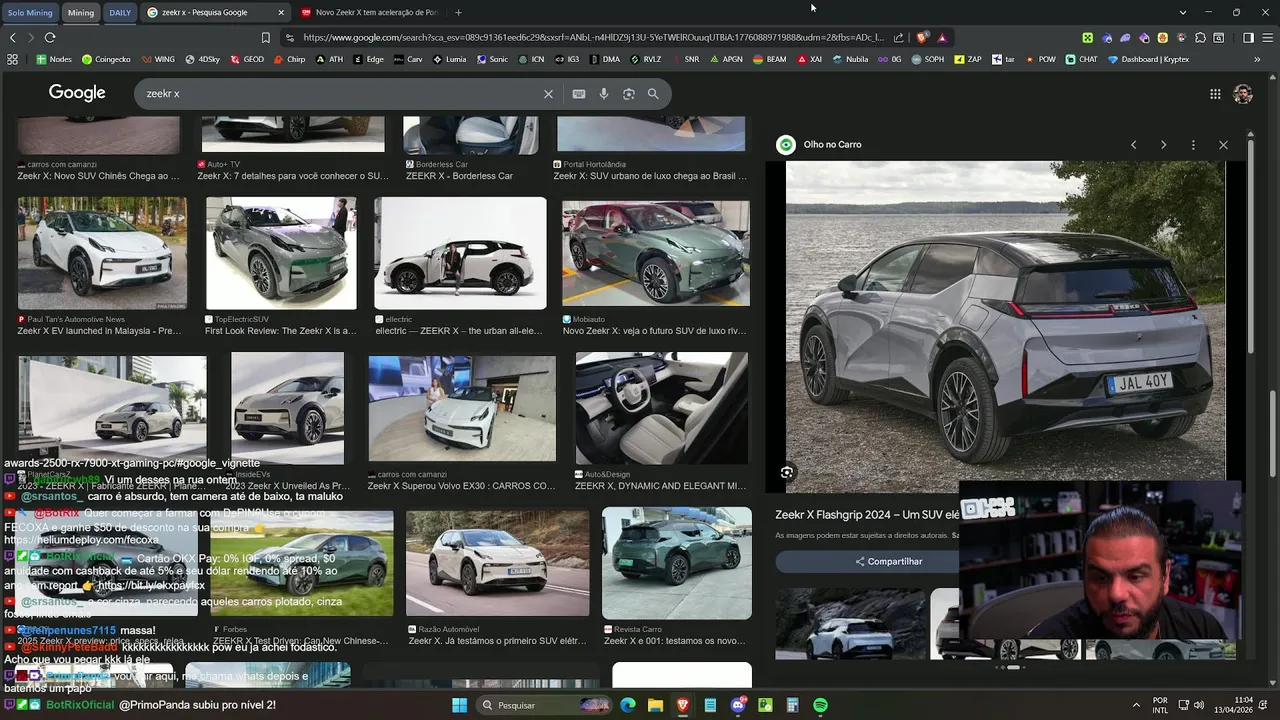Open Paul Tan's Zeekr X Malaysia thumbnail
This screenshot has height=720, width=1280.
(x=102, y=253)
